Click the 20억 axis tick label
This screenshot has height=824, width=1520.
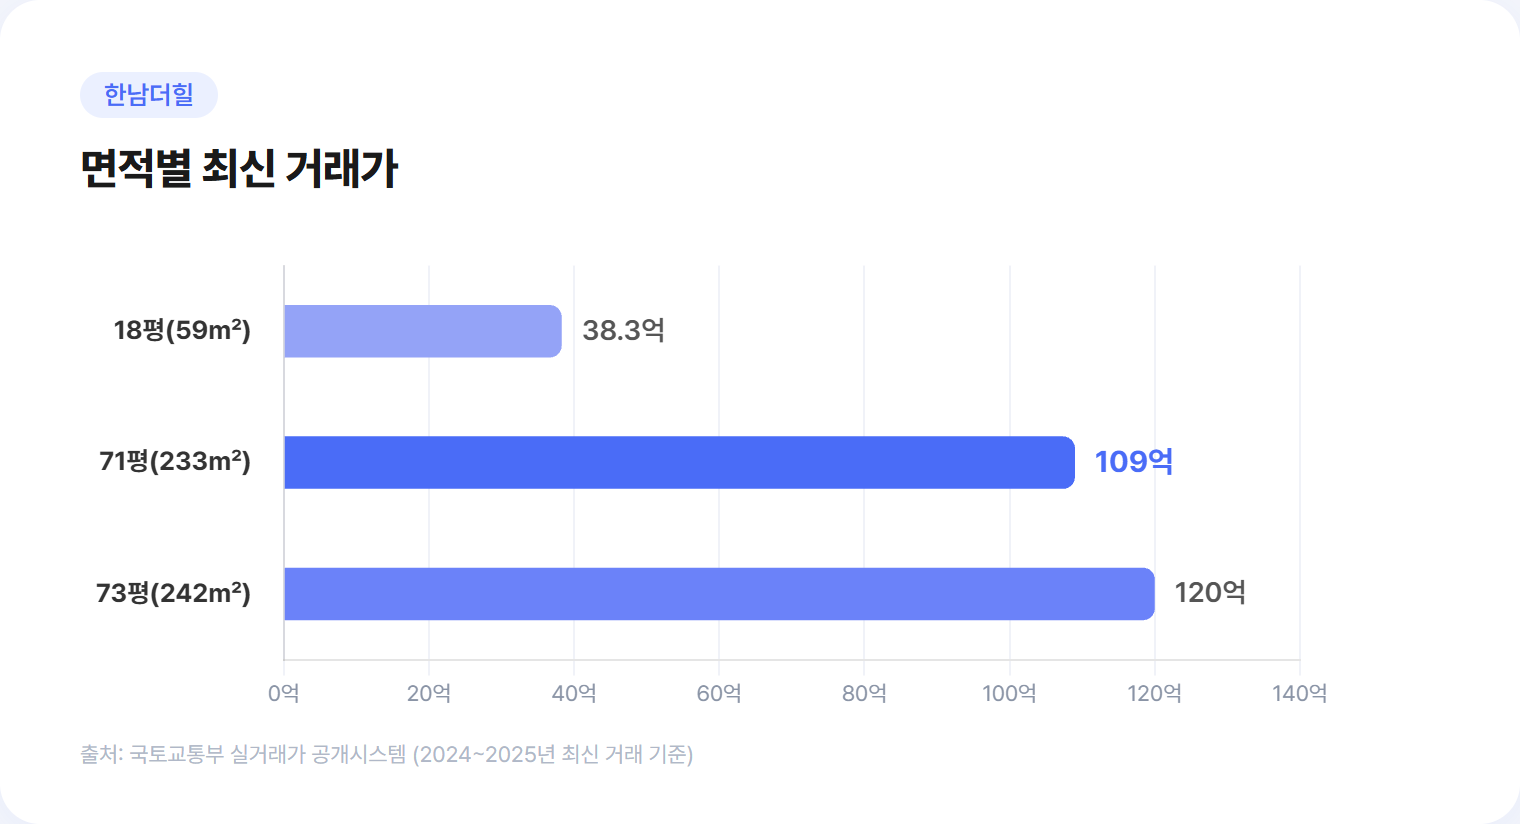[429, 693]
